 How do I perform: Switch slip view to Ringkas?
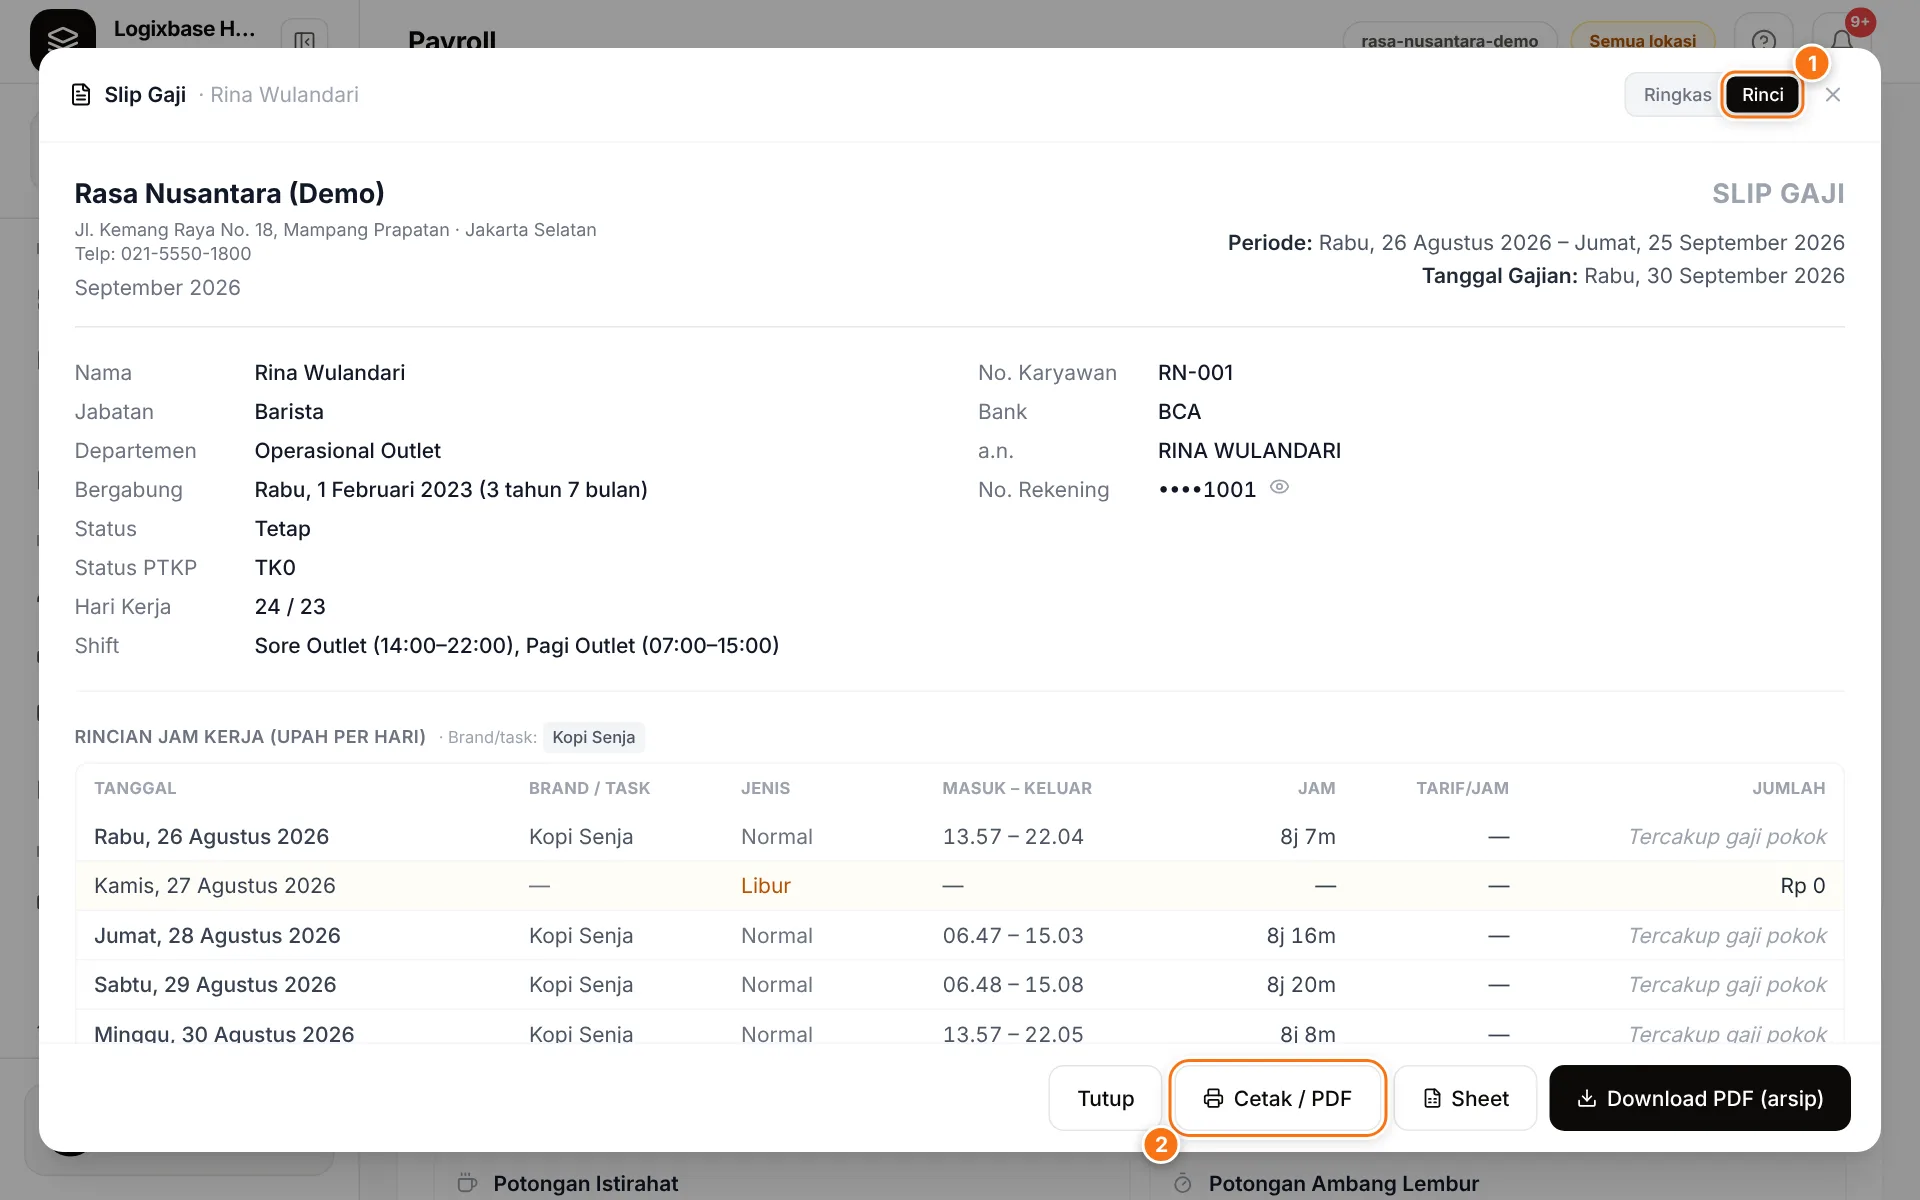pyautogui.click(x=1677, y=95)
